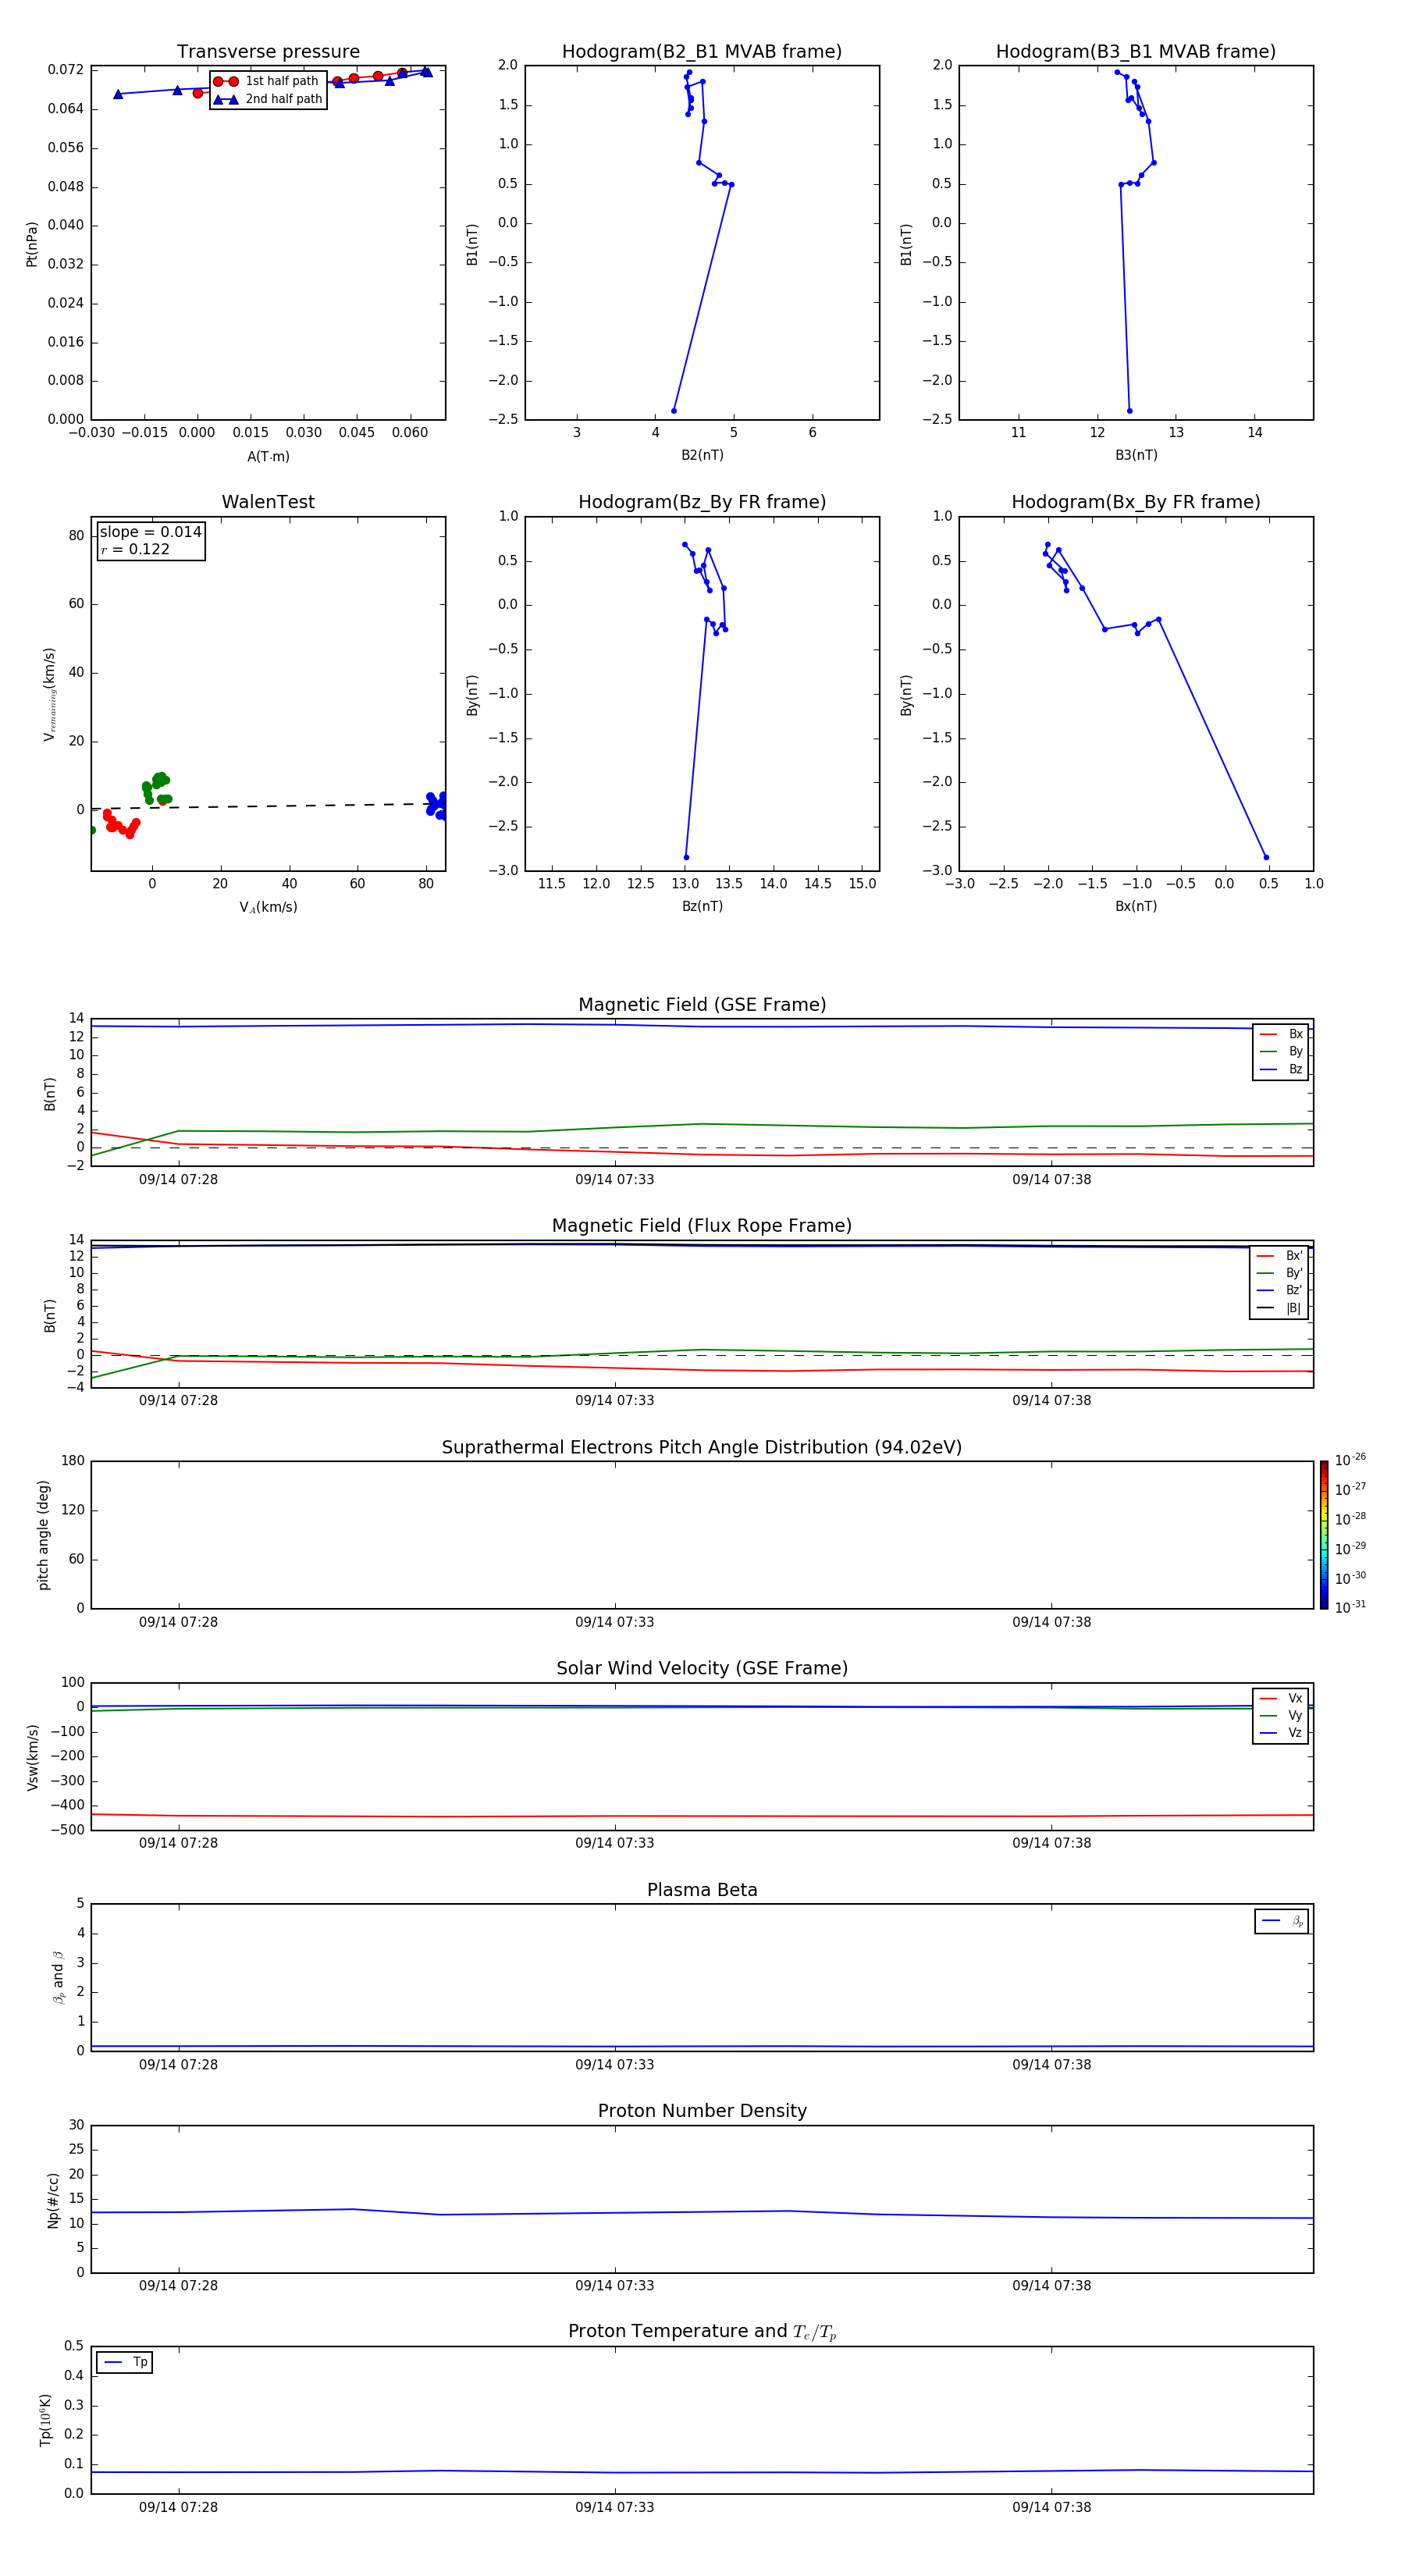The width and height of the screenshot is (1405, 2576).
Task: Click the By entry in GSE magnetic field legend
Action: (x=1281, y=1051)
